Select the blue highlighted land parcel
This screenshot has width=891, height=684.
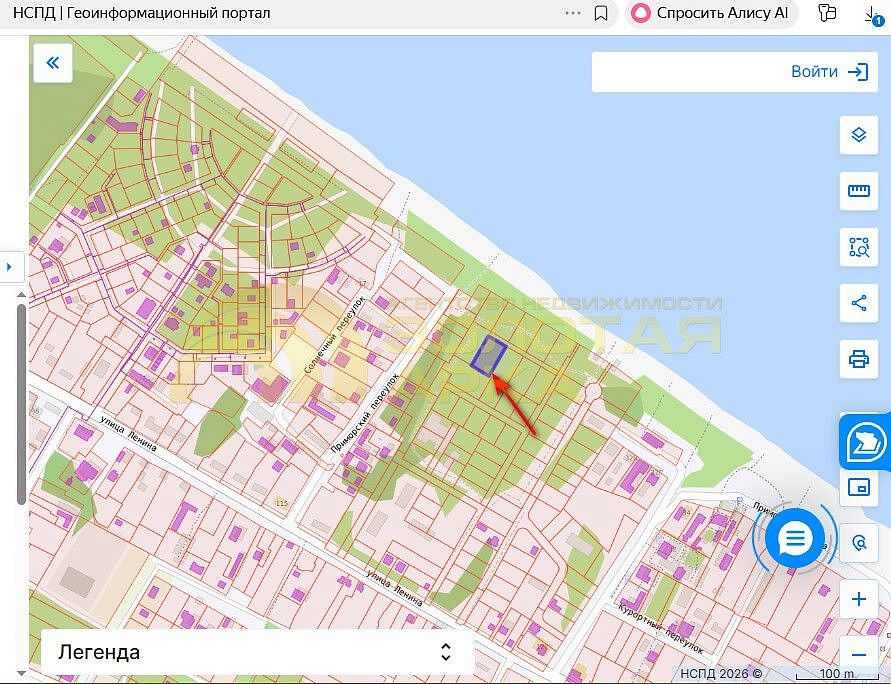click(x=489, y=356)
